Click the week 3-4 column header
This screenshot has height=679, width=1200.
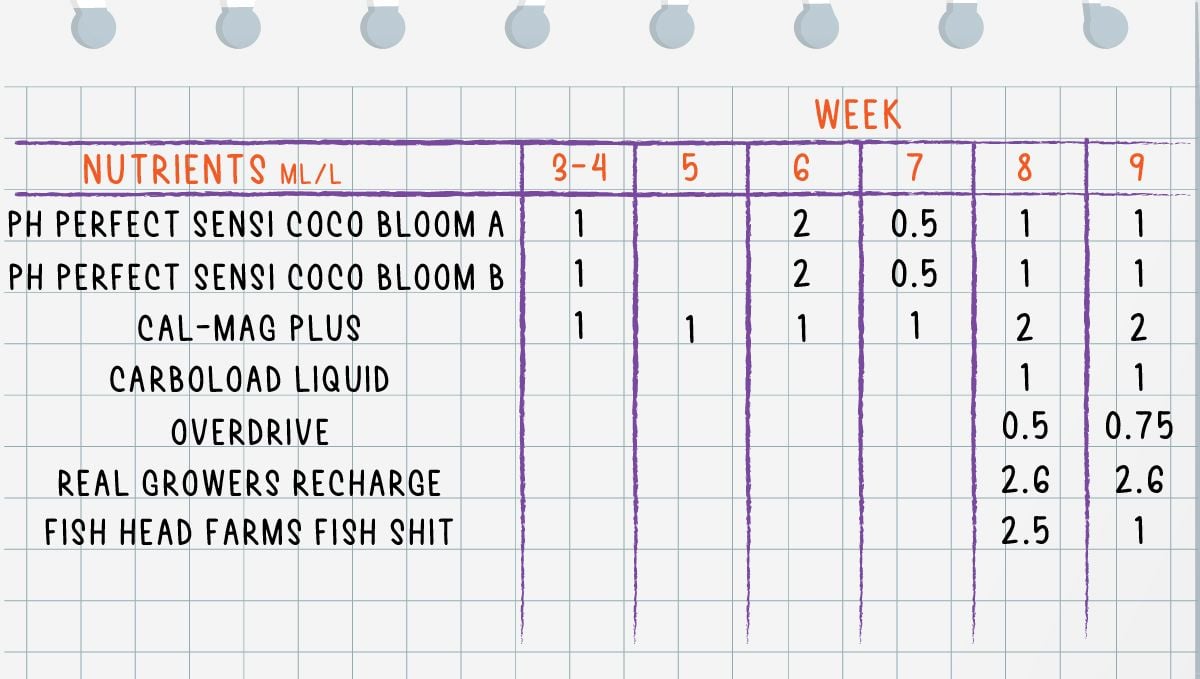[579, 168]
